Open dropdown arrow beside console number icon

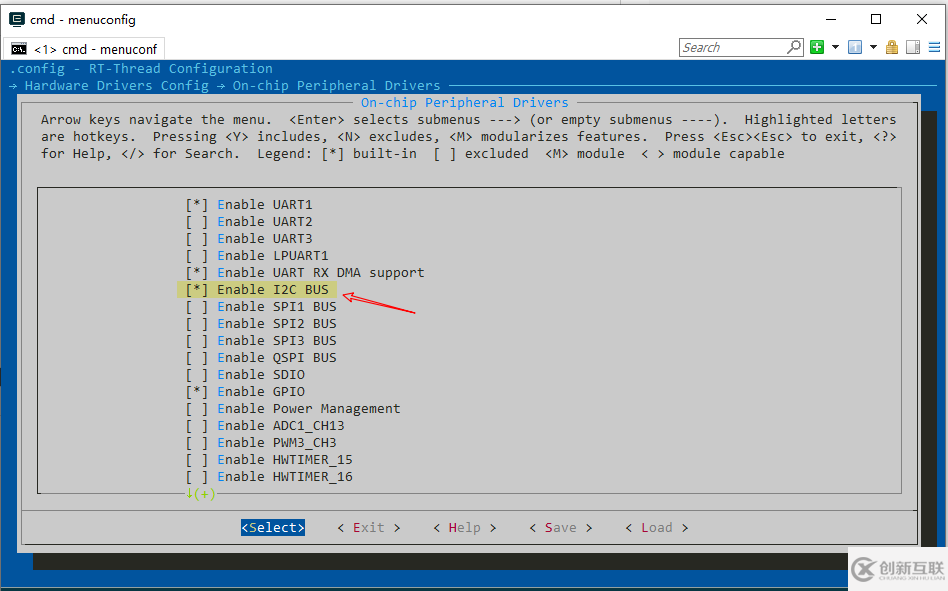pos(873,47)
